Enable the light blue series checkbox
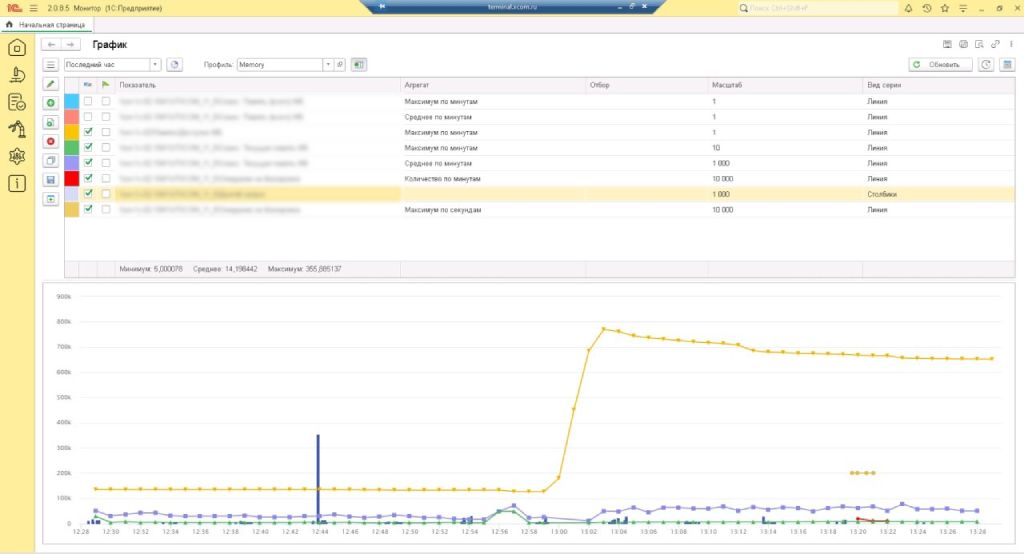This screenshot has height=554, width=1024. point(88,102)
